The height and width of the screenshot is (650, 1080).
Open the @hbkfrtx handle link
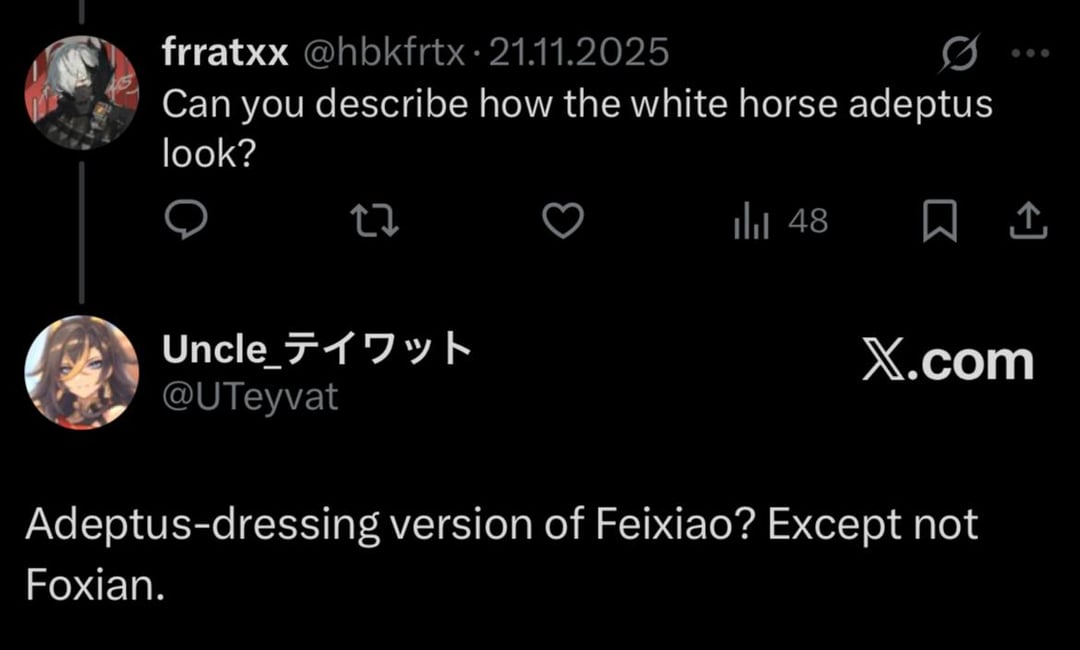[384, 52]
